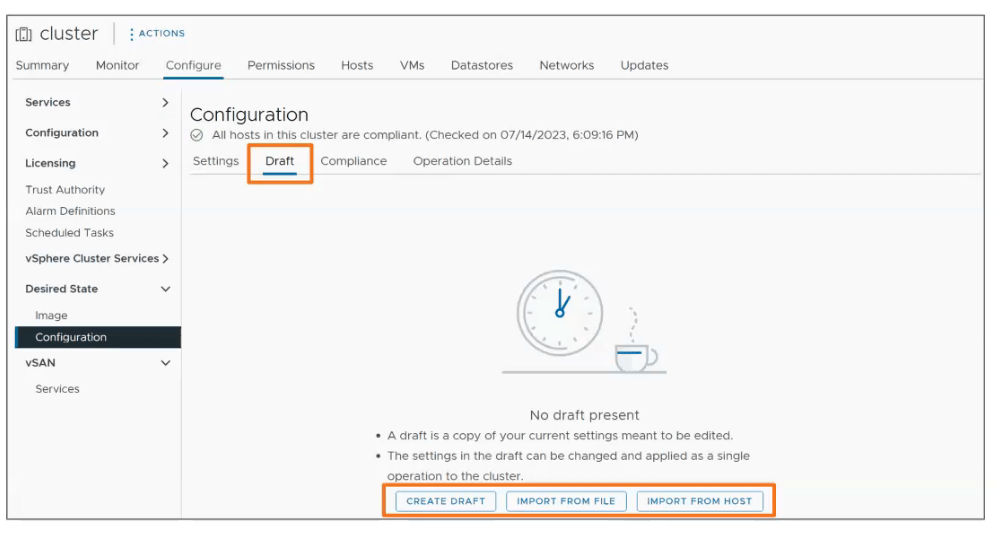
Task: Expand vSphere Cluster Services section
Action: point(165,259)
